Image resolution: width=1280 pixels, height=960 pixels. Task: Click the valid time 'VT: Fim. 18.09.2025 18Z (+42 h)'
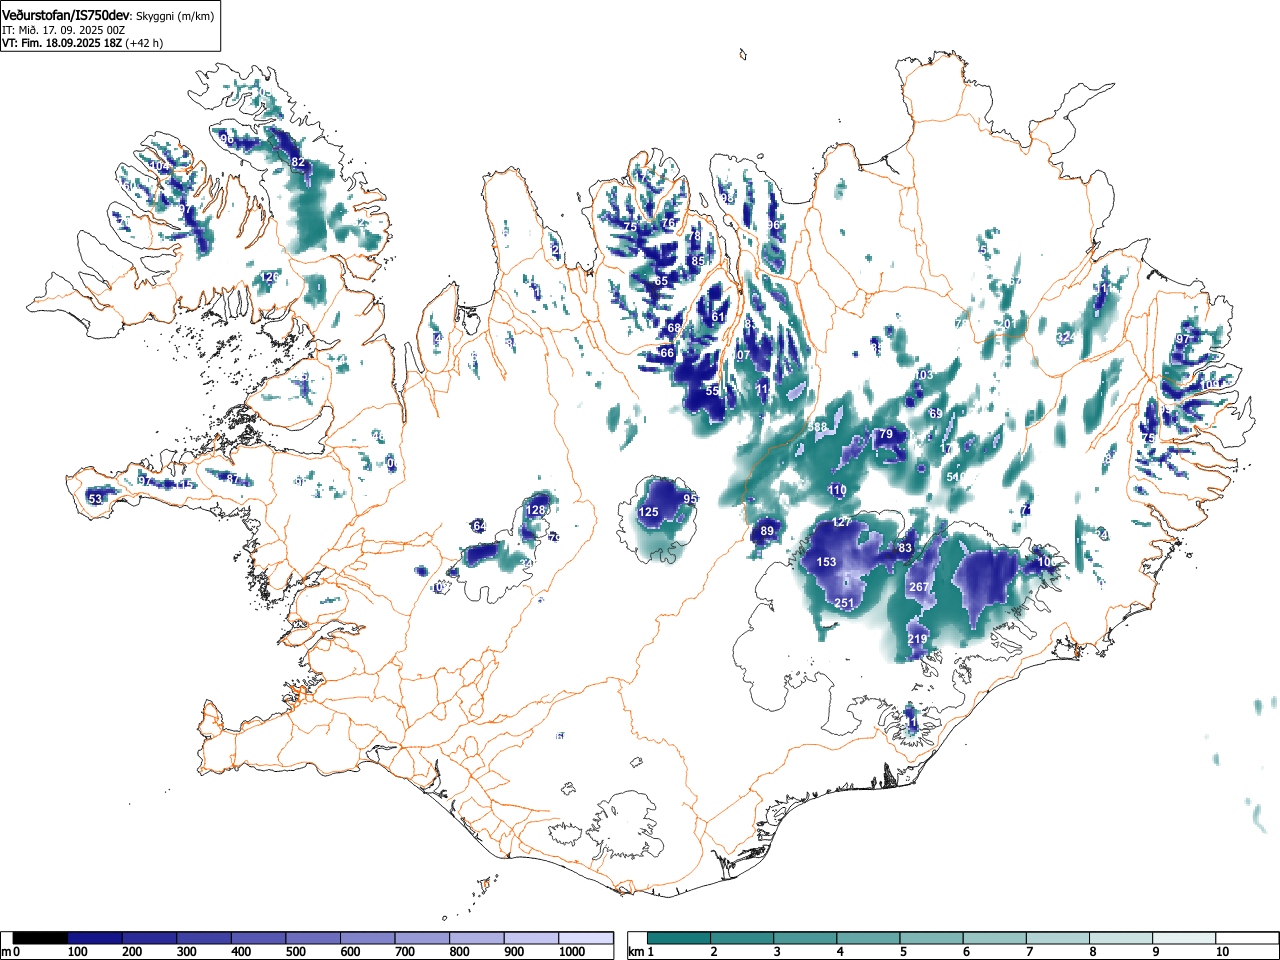(x=82, y=43)
